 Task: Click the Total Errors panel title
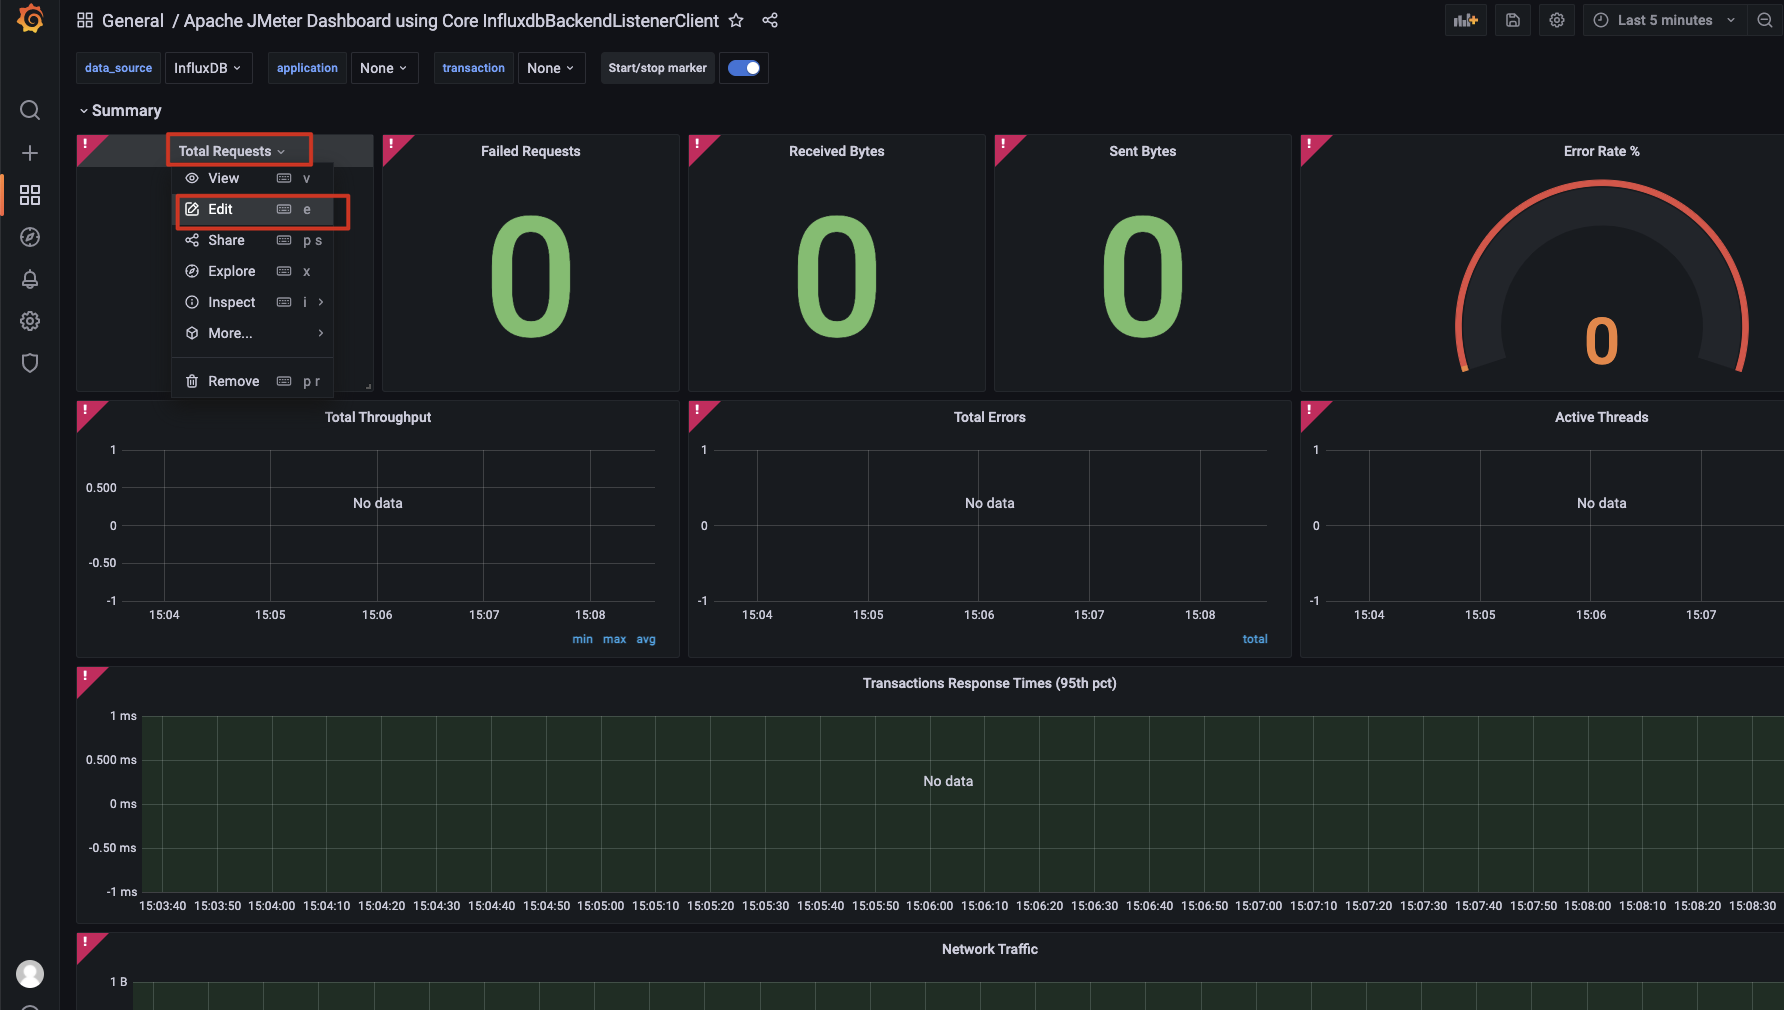(990, 417)
